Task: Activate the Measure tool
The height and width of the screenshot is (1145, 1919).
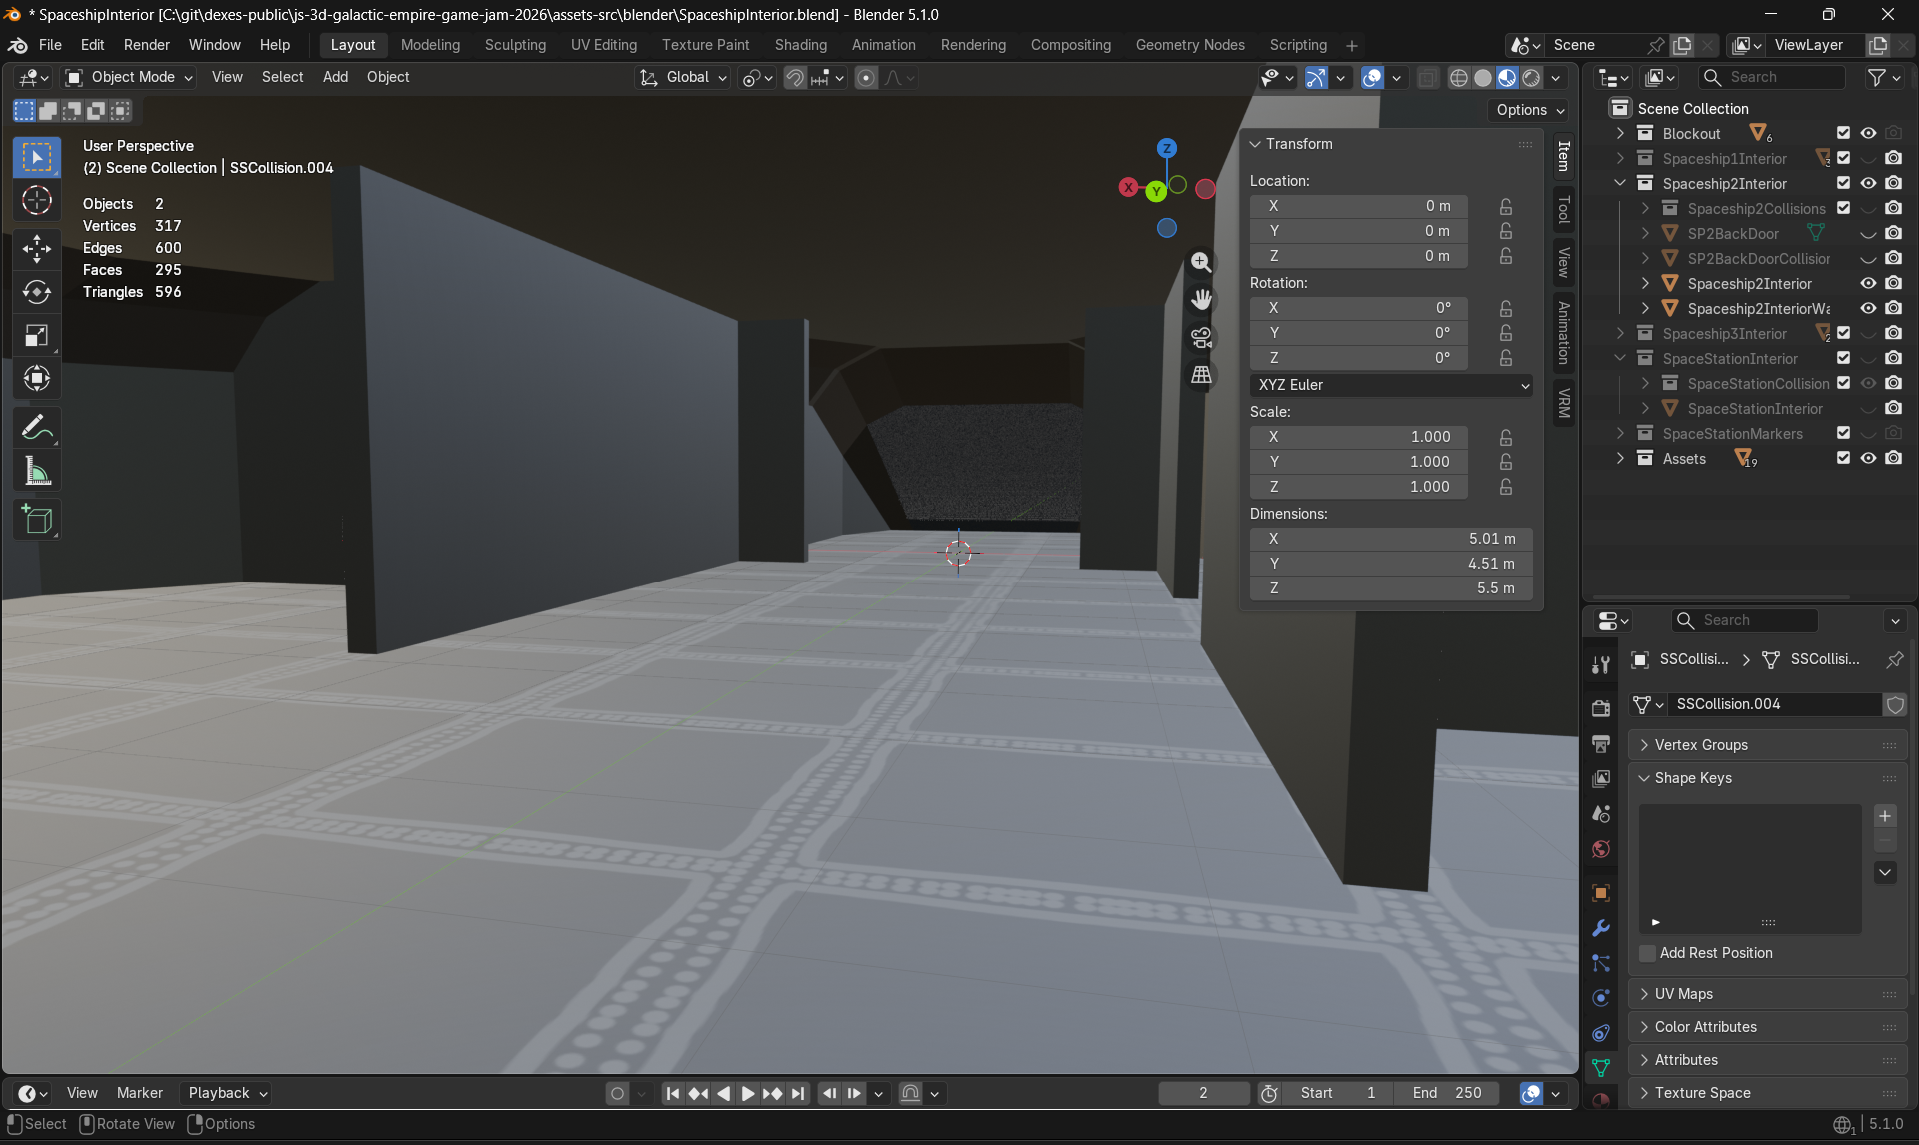Action: tap(36, 470)
